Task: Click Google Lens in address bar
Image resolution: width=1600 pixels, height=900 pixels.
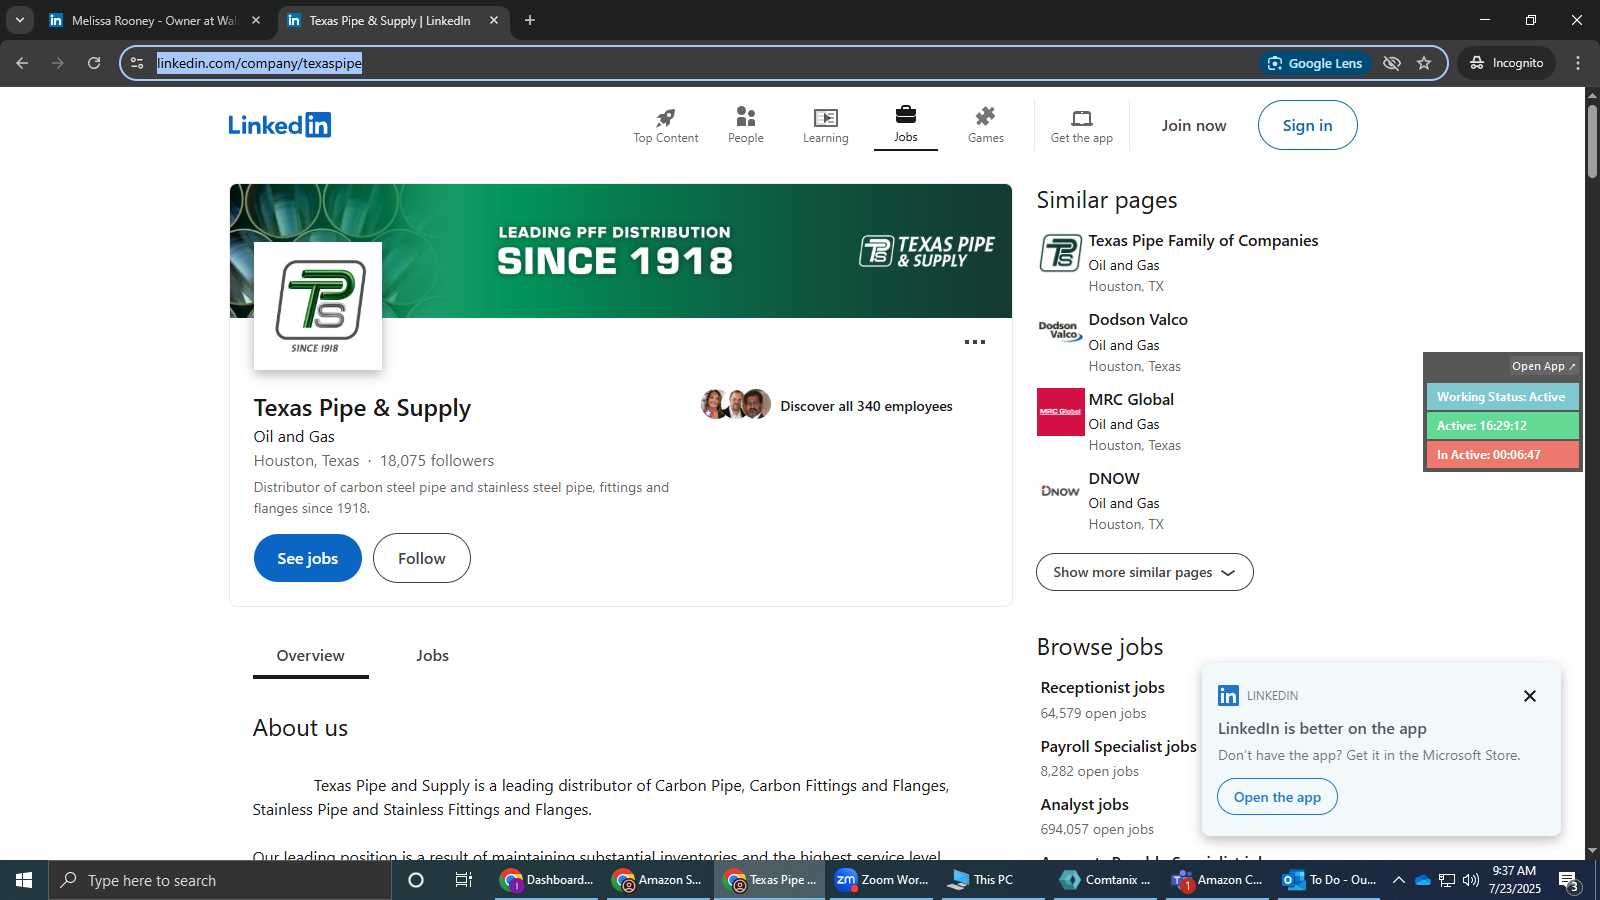Action: (x=1315, y=63)
